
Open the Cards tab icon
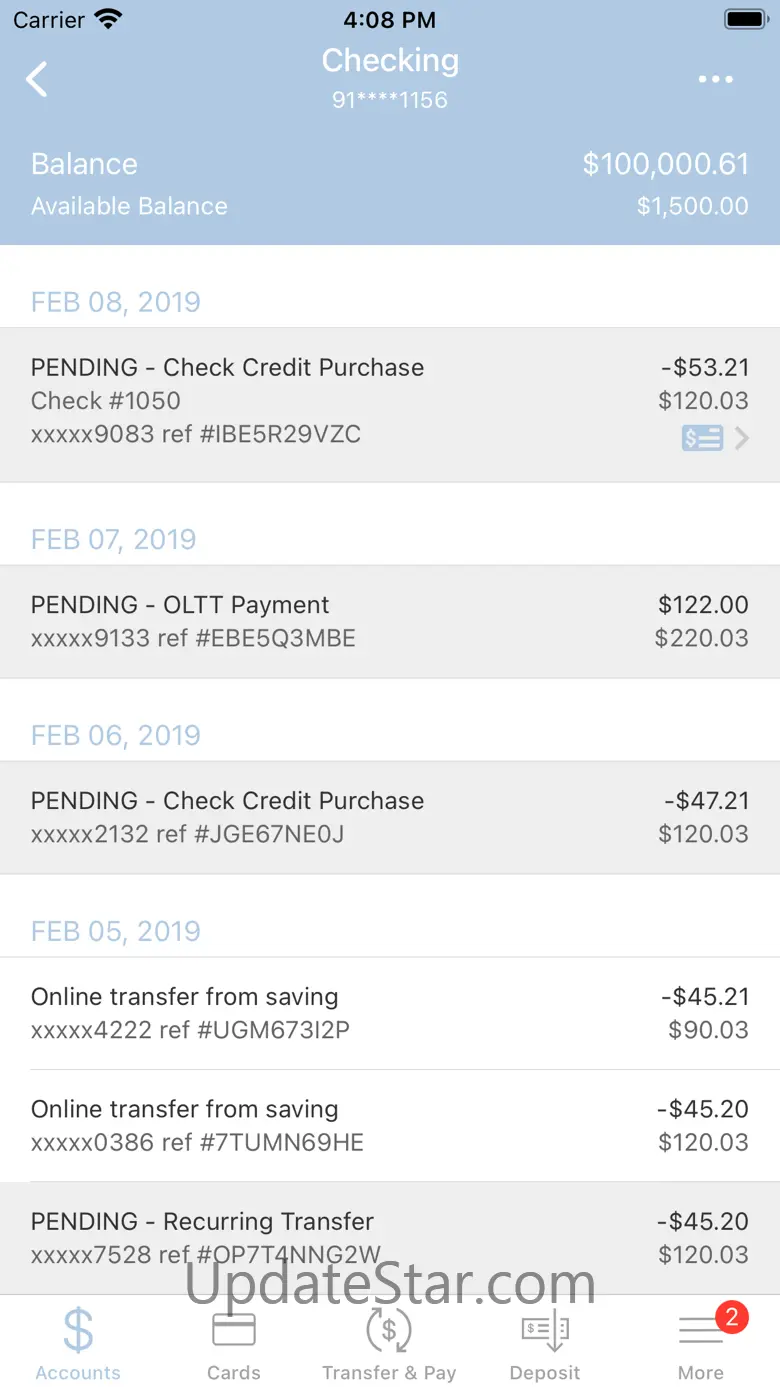pos(234,1330)
